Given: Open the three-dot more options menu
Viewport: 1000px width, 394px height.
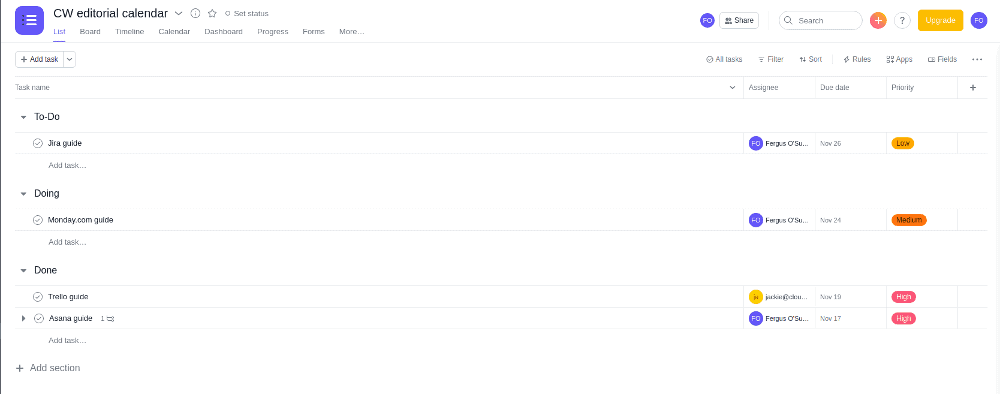Looking at the screenshot, I should tap(977, 59).
